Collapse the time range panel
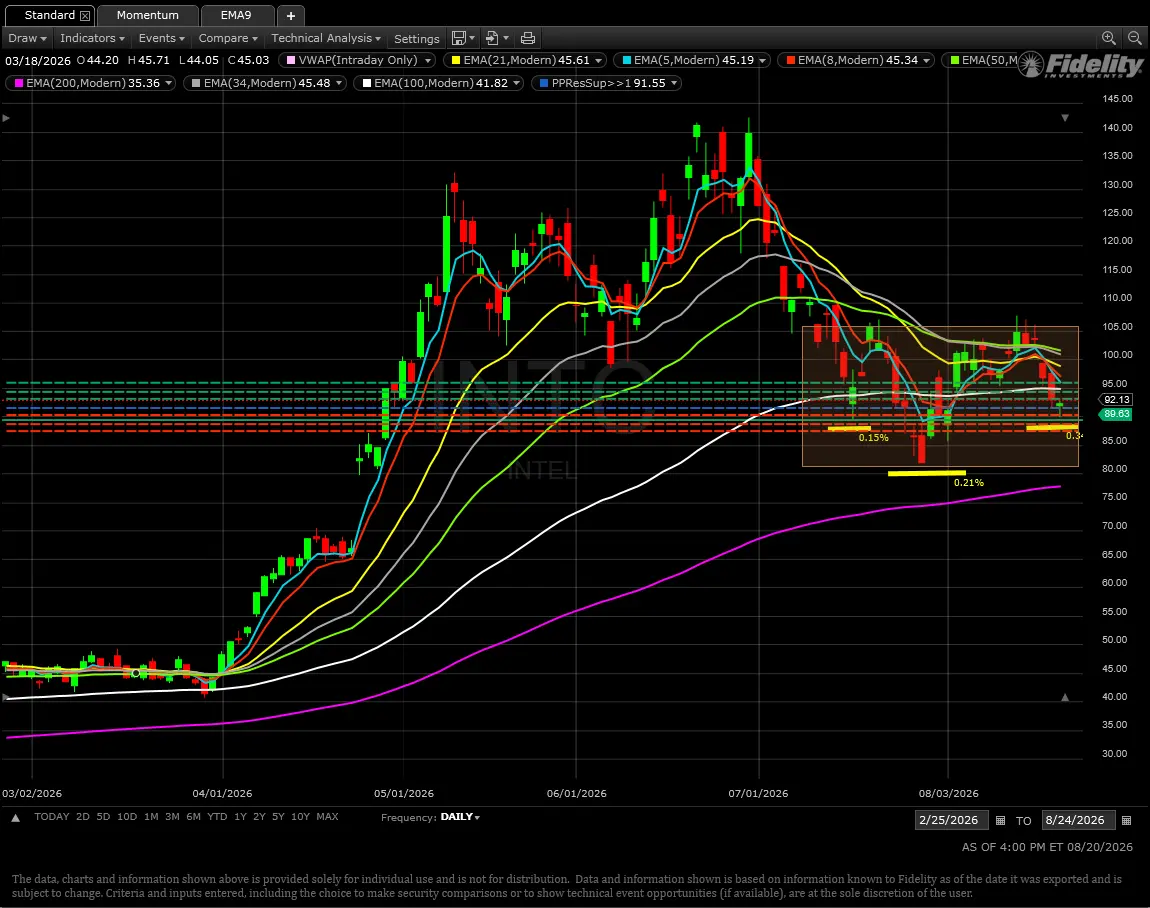The image size is (1150, 908). pos(15,818)
